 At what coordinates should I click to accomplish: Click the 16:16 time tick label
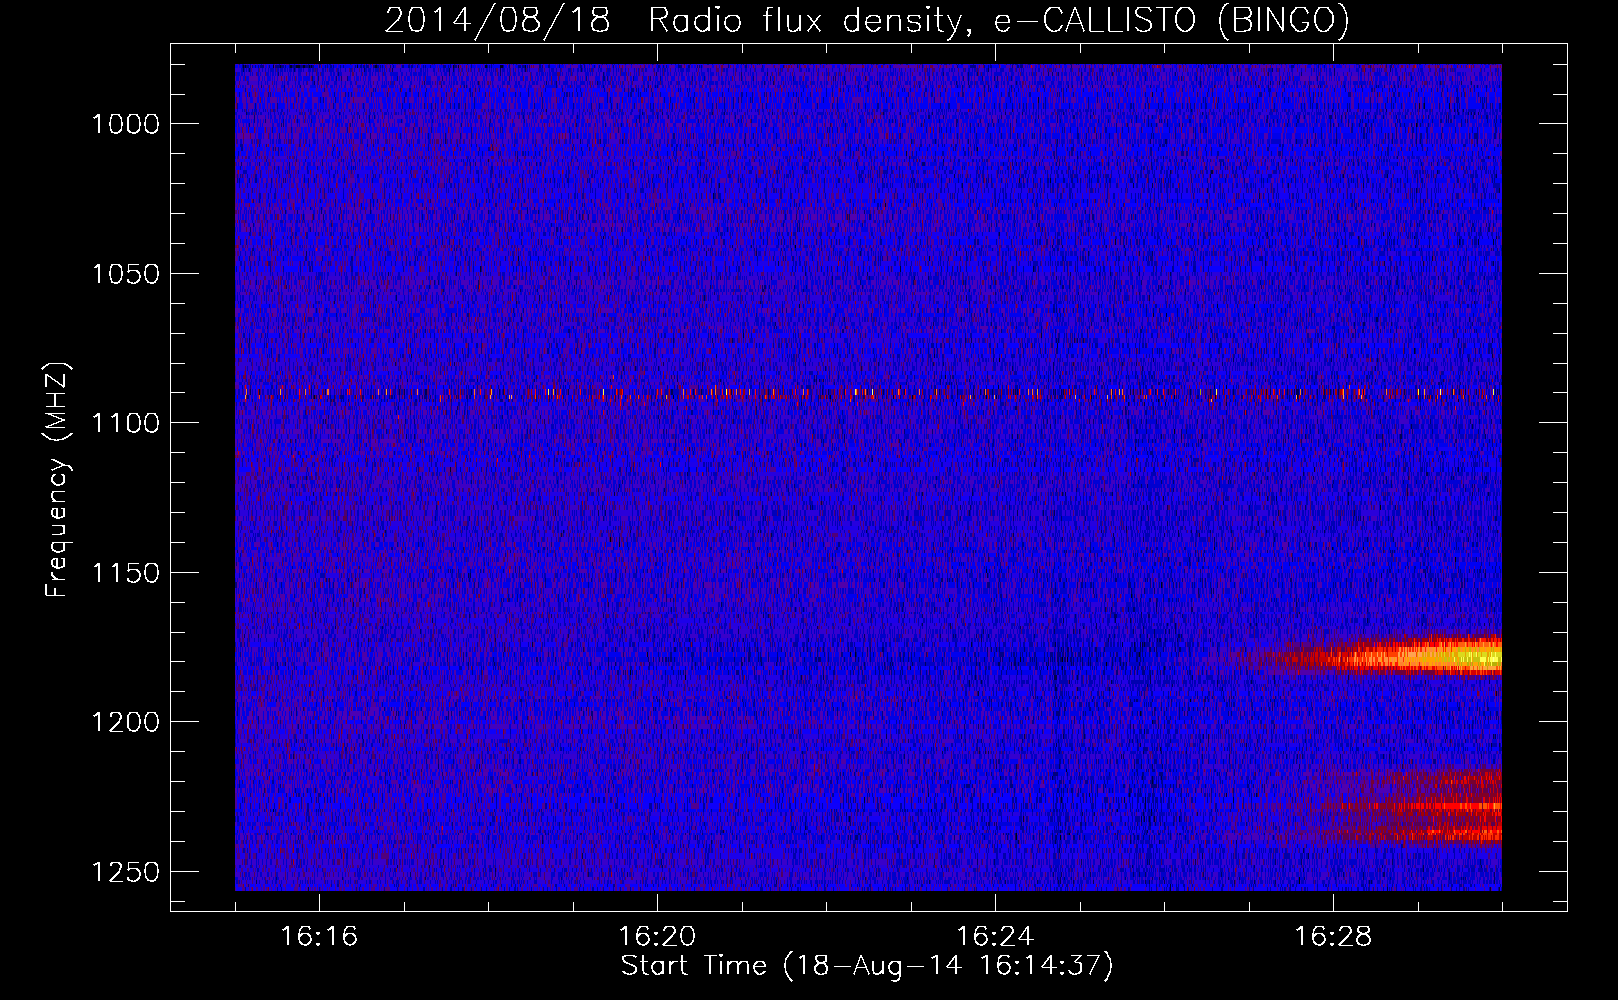(x=319, y=936)
